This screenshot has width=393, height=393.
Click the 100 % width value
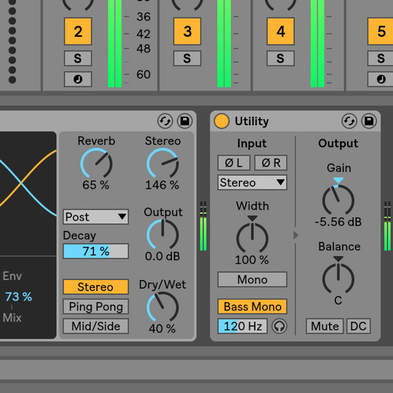tap(252, 260)
